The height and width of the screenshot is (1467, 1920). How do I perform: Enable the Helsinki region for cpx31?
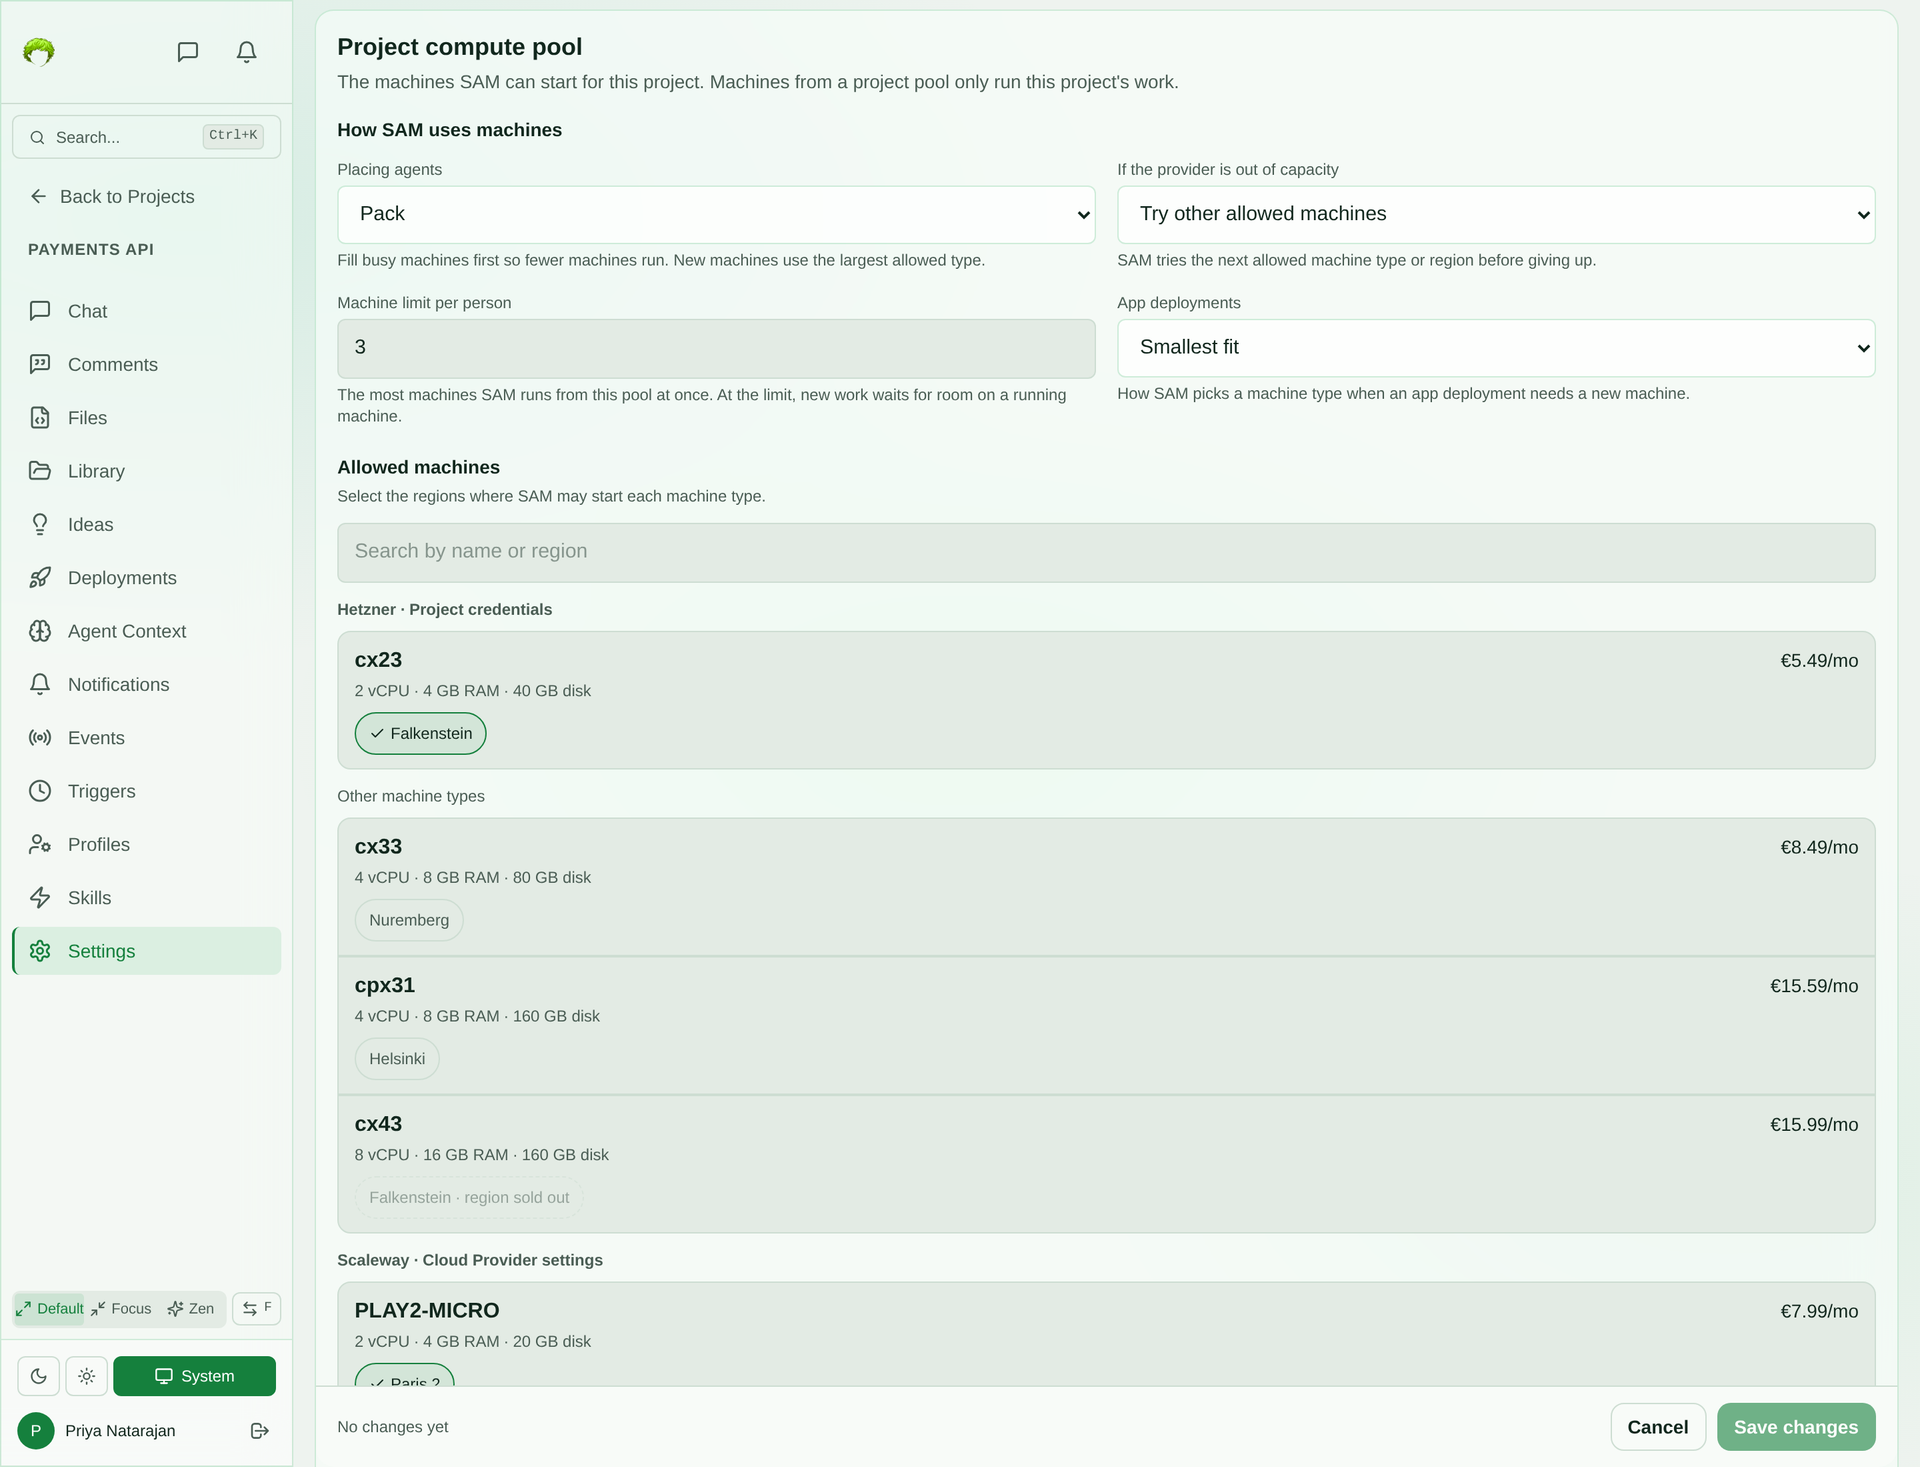397,1059
